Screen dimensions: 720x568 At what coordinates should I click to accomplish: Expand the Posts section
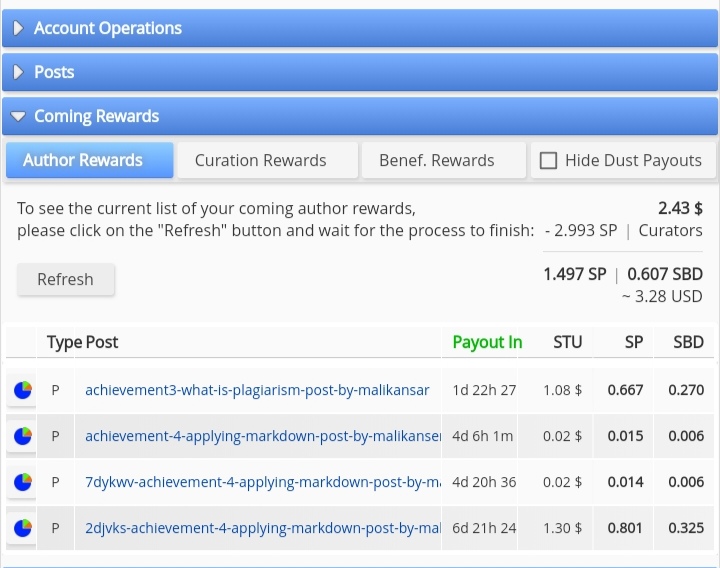coord(360,72)
